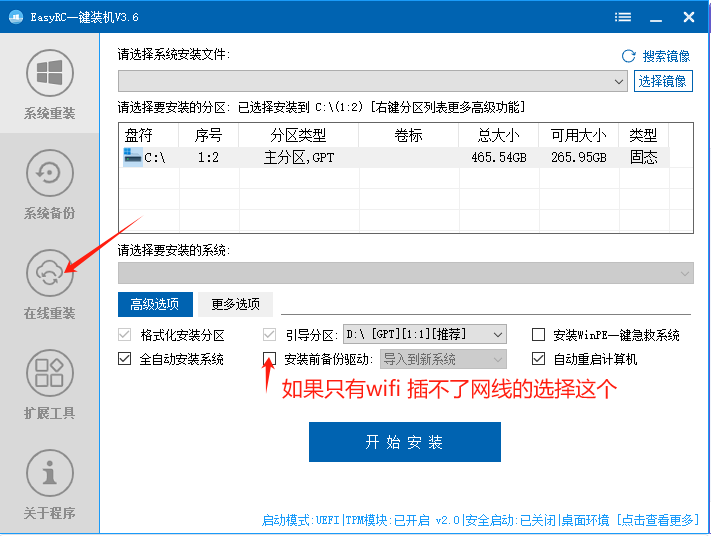Image resolution: width=711 pixels, height=536 pixels.
Task: Click the 可用大小 column header
Action: pos(579,135)
